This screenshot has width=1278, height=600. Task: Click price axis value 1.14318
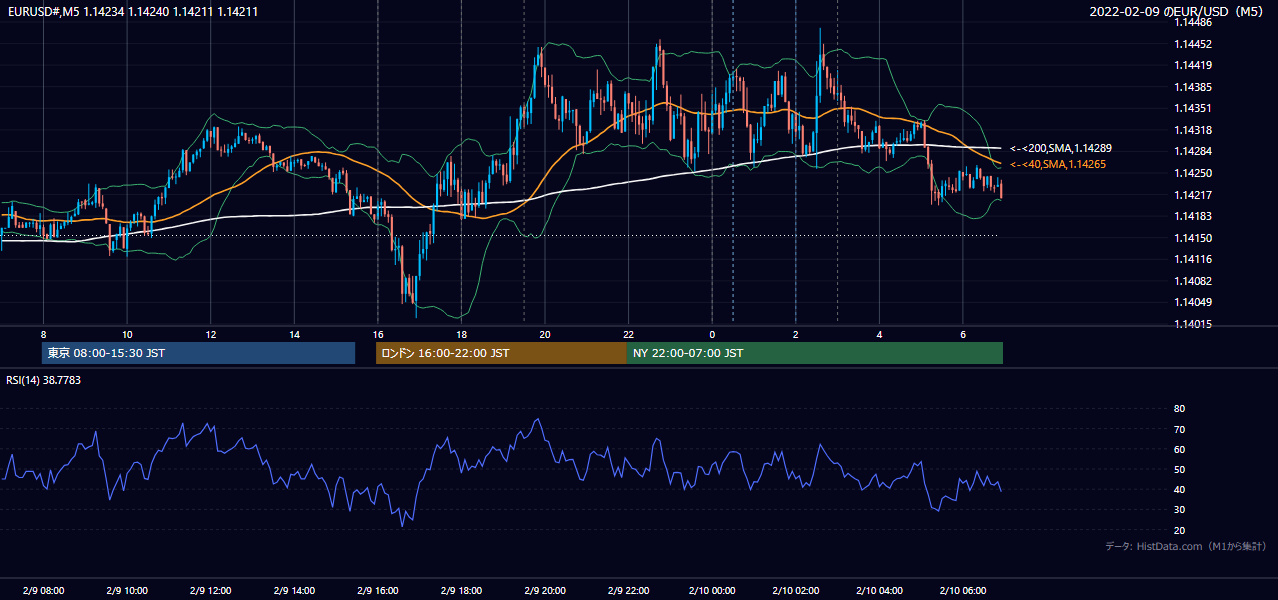(1193, 130)
